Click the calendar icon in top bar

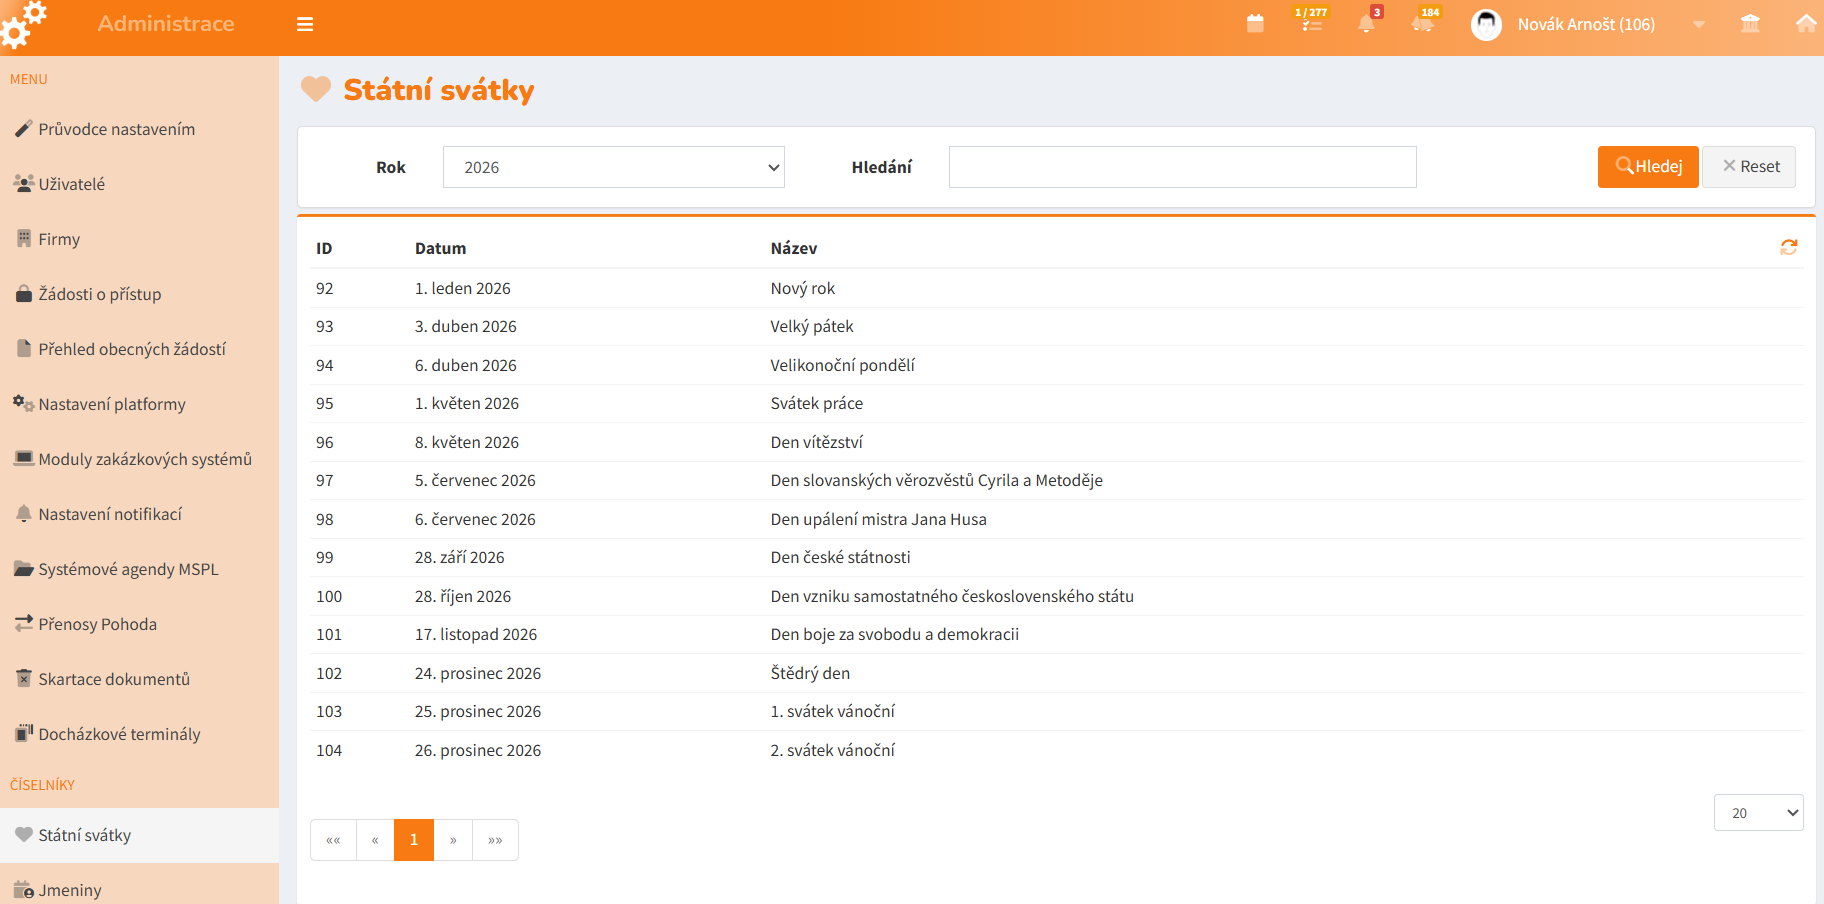(x=1255, y=24)
